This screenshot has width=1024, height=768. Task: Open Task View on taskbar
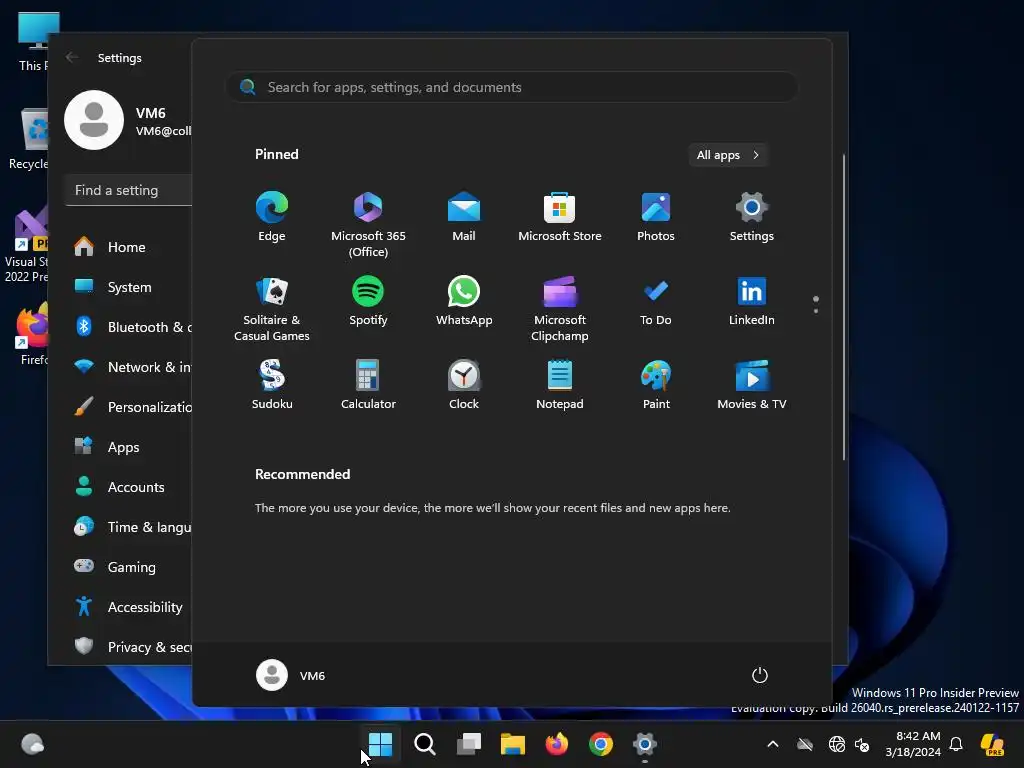tap(469, 744)
